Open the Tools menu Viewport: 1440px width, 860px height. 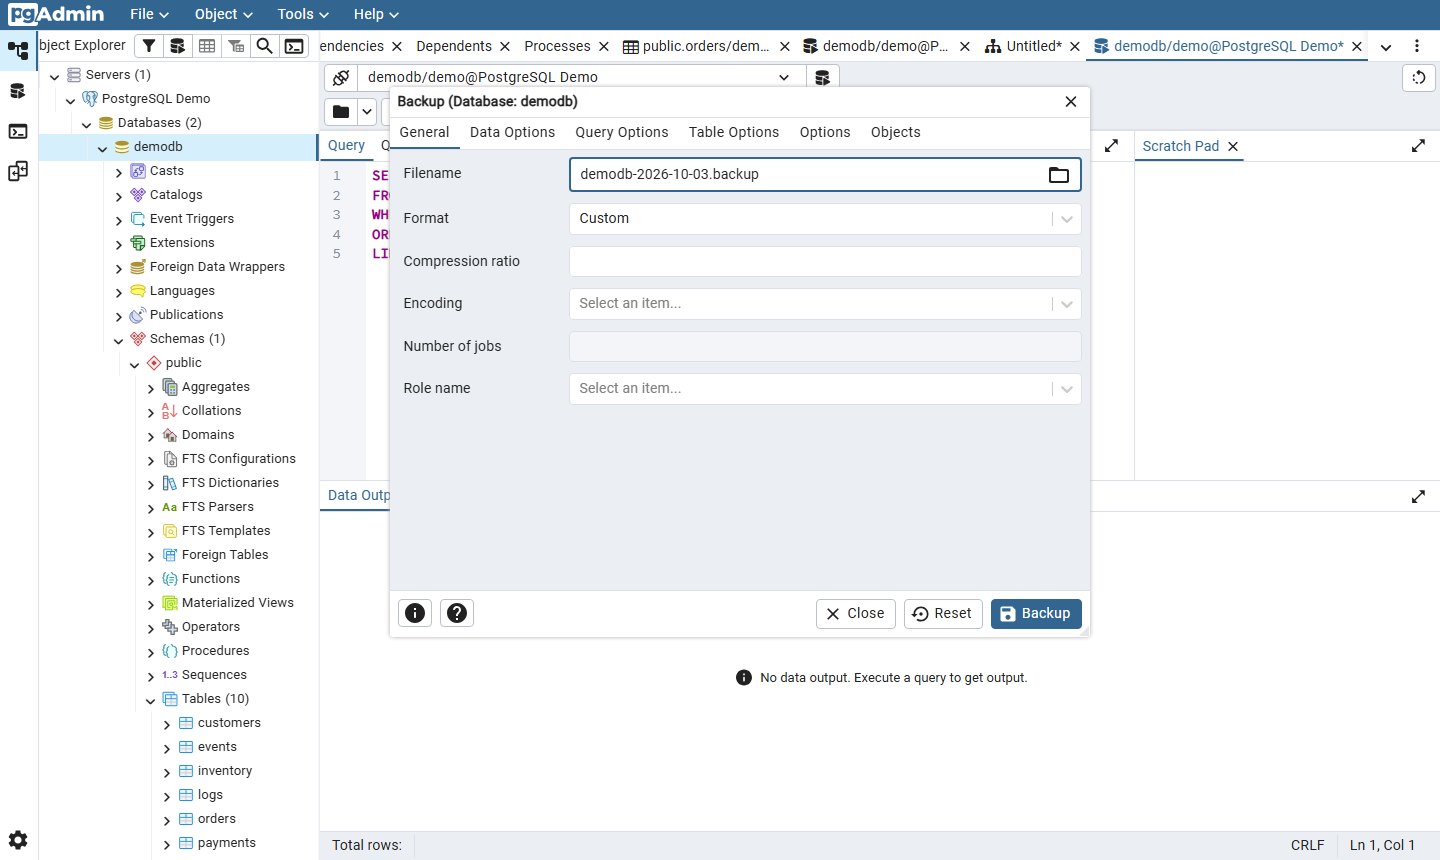[x=303, y=14]
